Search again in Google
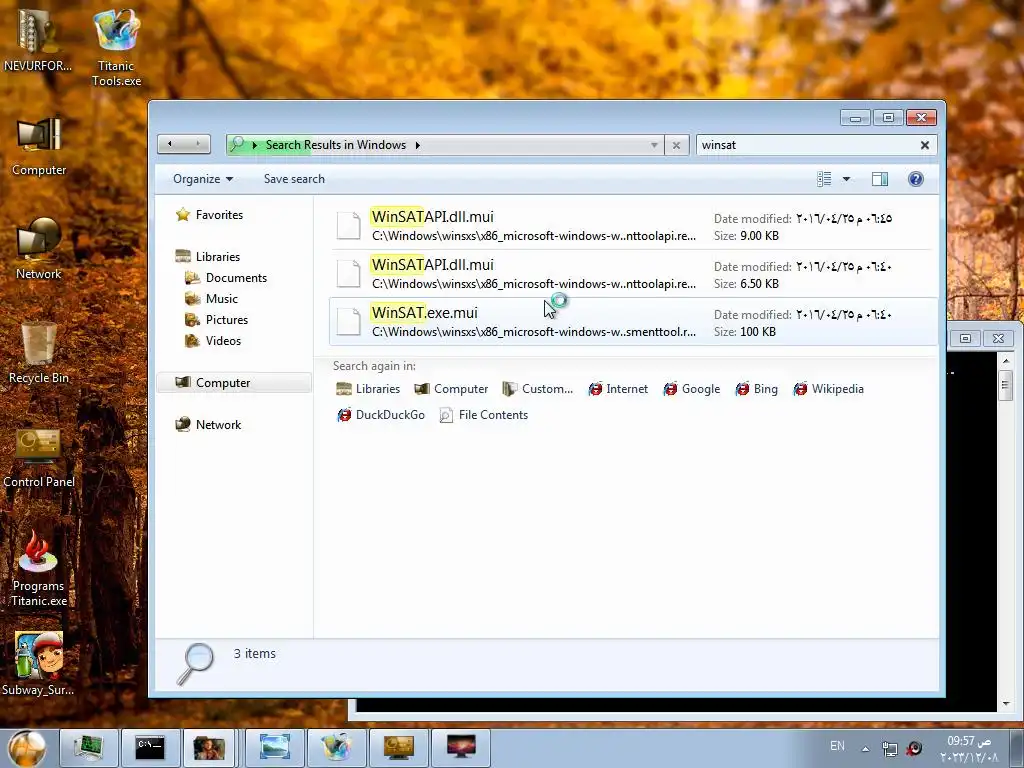 692,389
